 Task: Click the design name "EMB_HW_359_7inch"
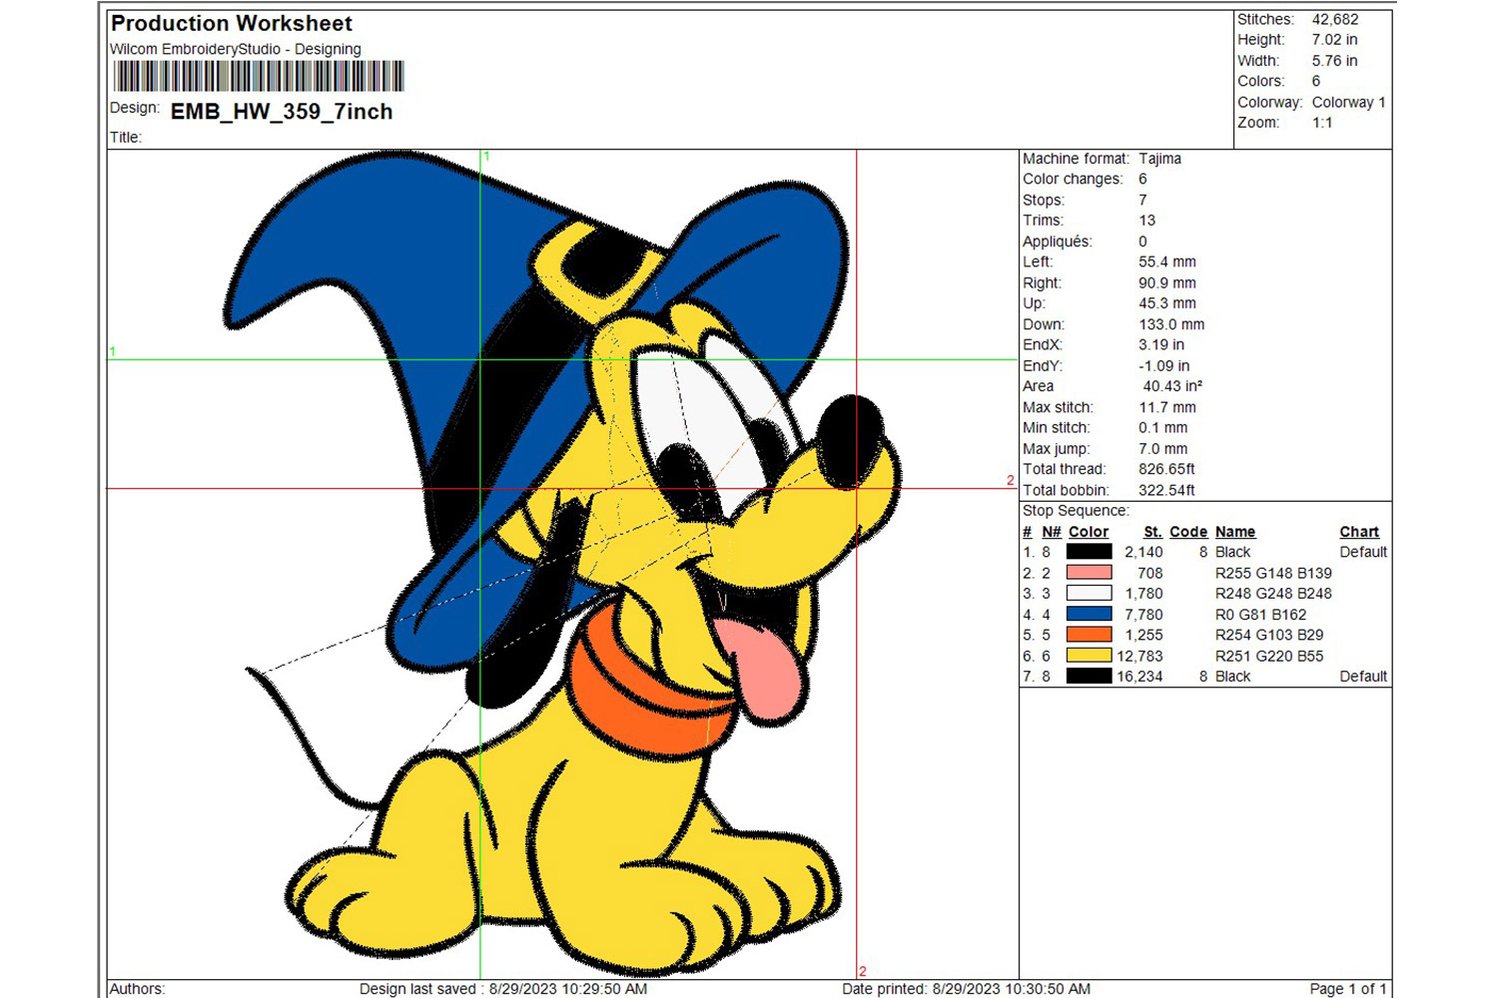(x=281, y=111)
